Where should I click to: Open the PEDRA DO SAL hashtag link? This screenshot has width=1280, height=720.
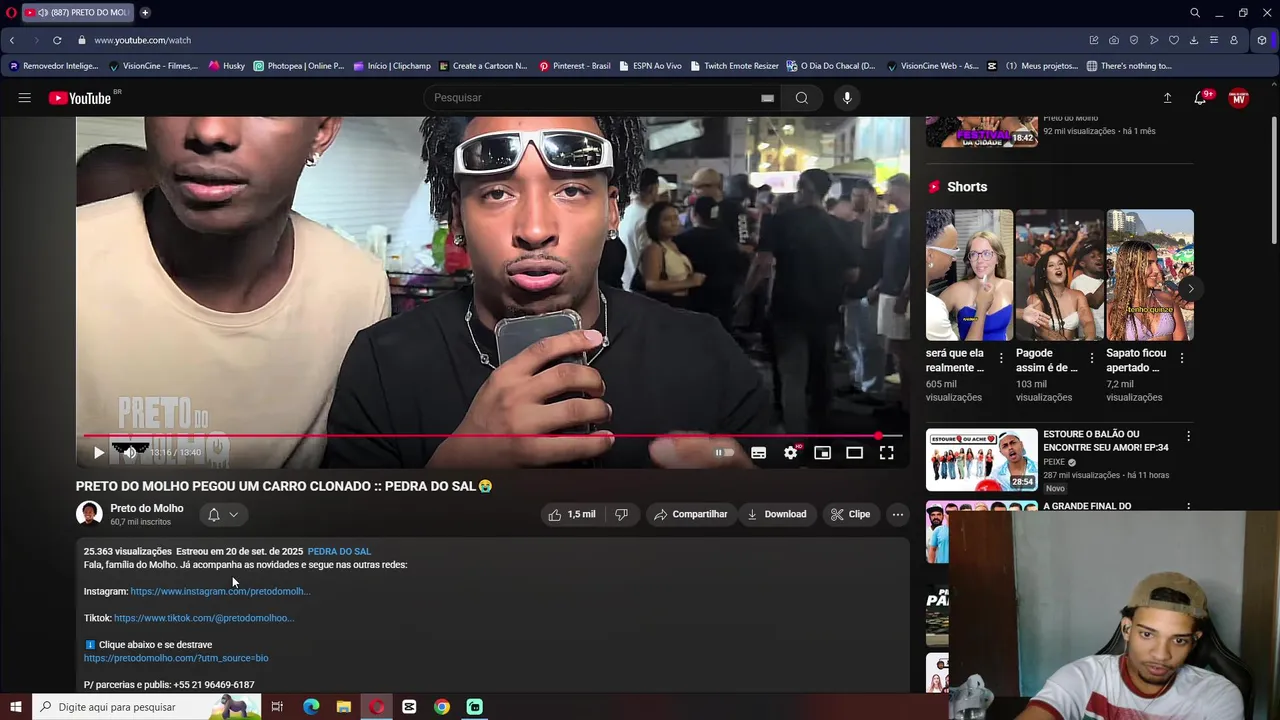(339, 551)
